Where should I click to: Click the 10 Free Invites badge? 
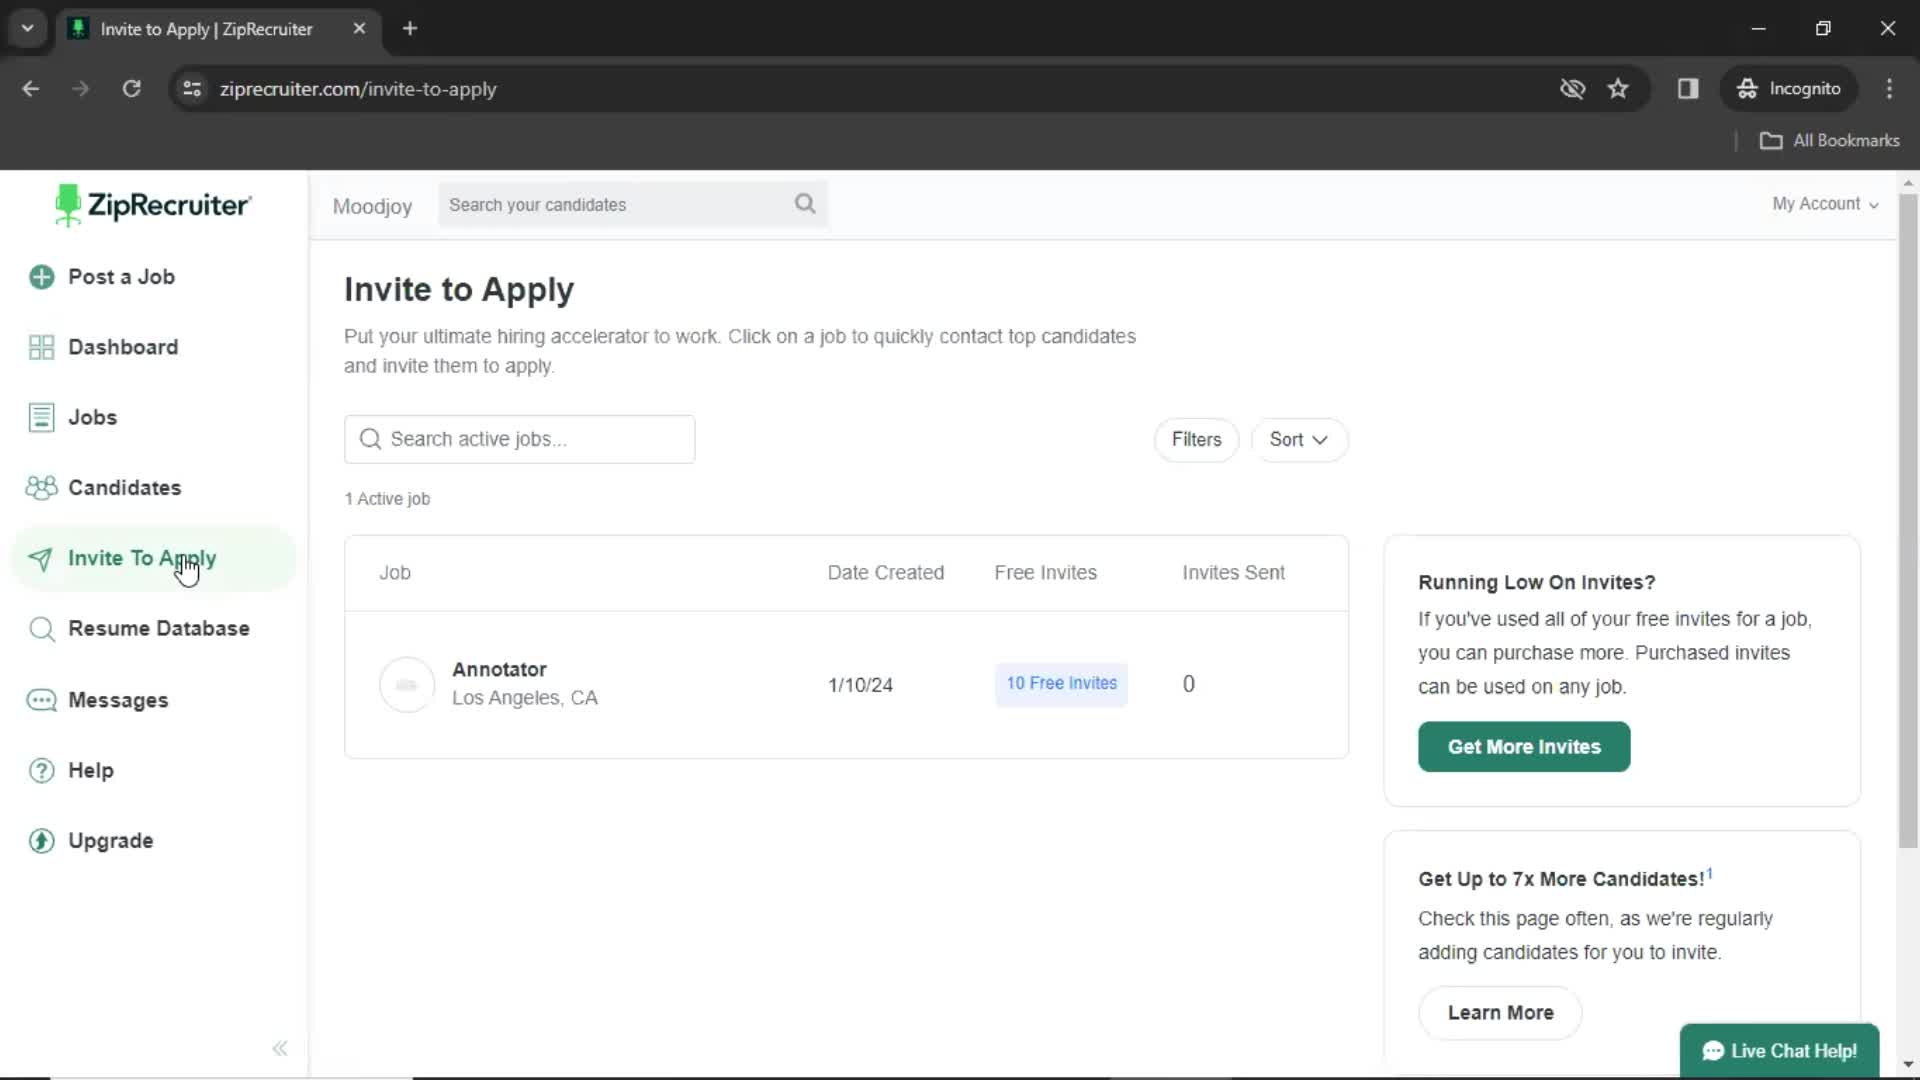point(1062,682)
